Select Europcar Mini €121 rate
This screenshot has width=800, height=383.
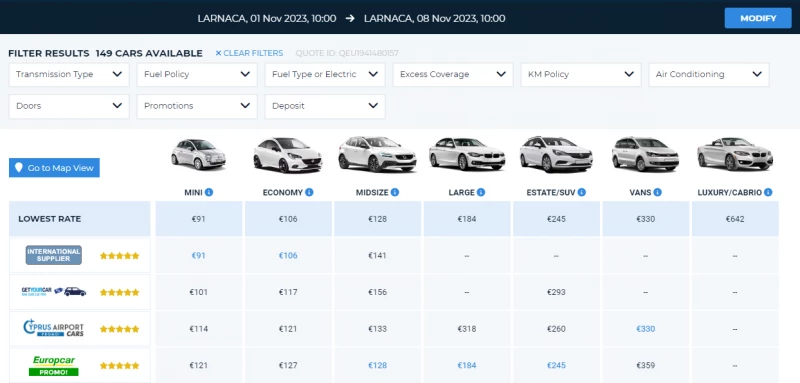[198, 366]
